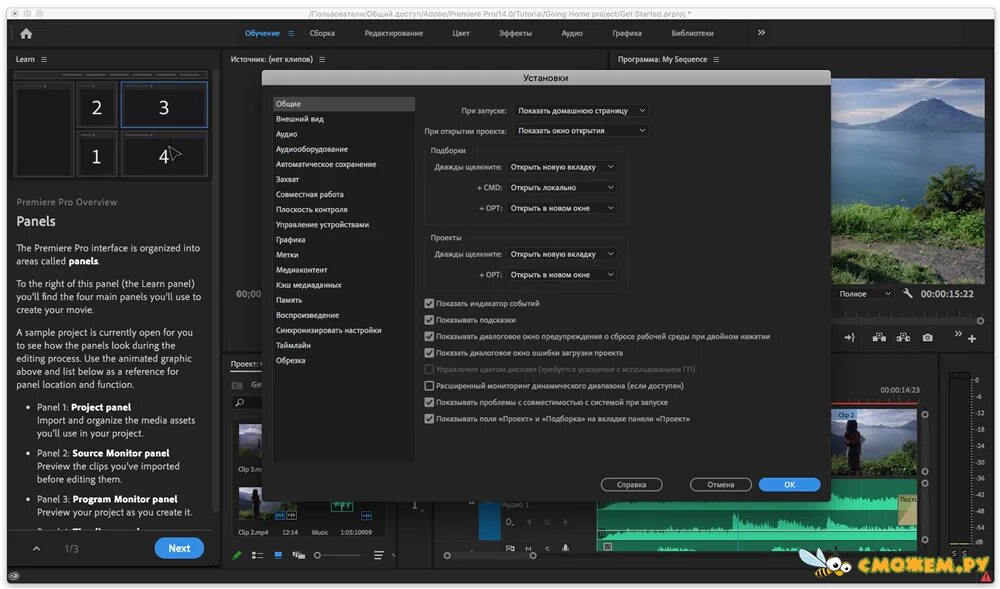Viewport: 1000px width, 589px height.
Task: Select the Export Frame camera icon
Action: 927,337
